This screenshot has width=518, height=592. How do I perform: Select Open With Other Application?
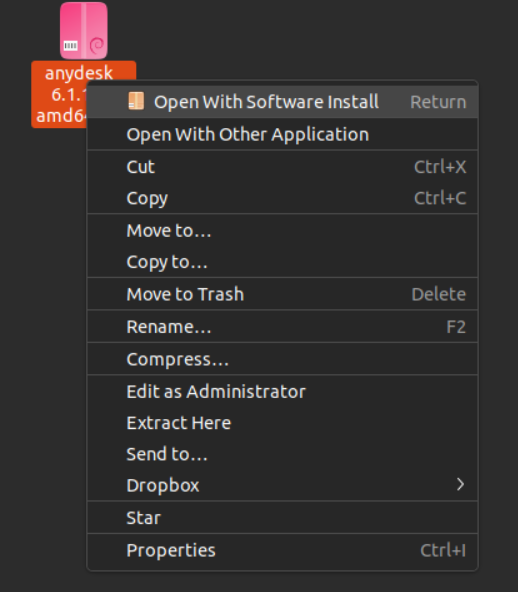[x=282, y=134]
